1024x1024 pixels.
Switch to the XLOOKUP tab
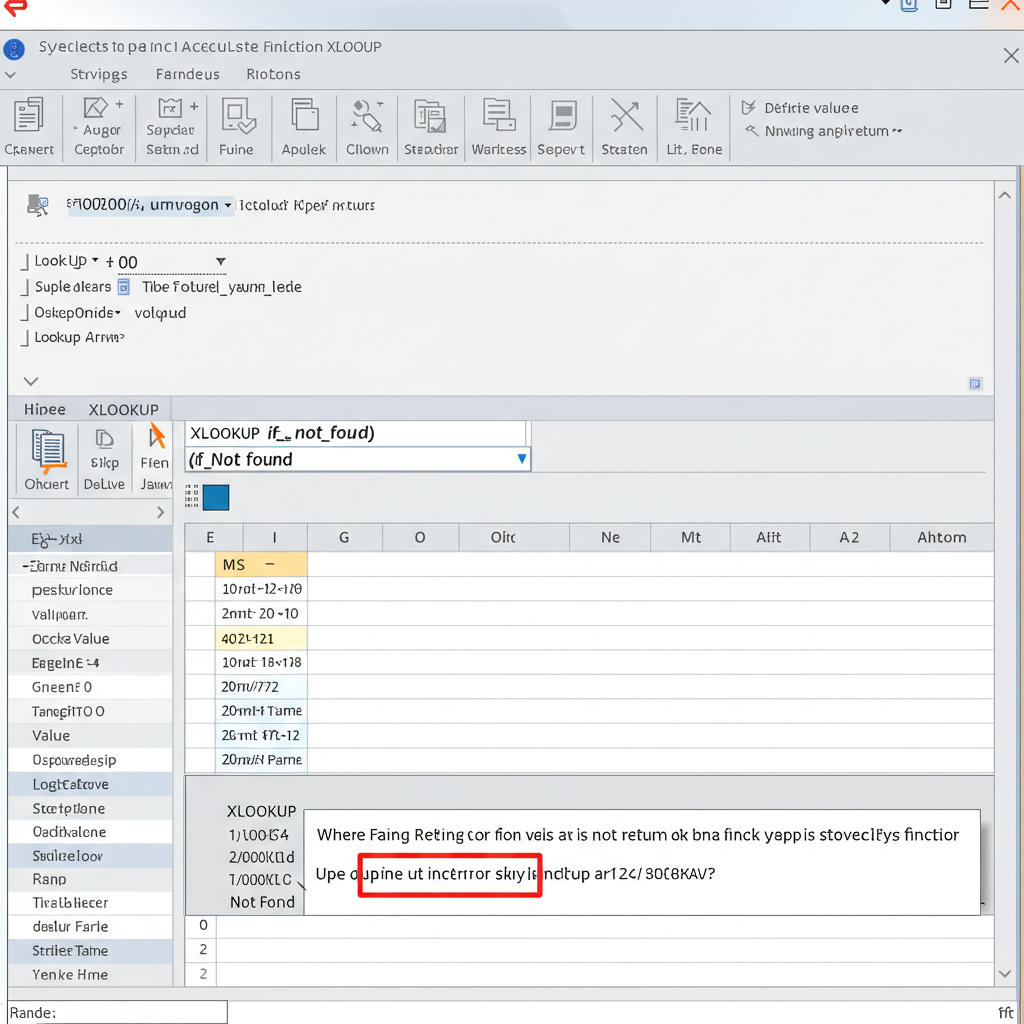(123, 409)
